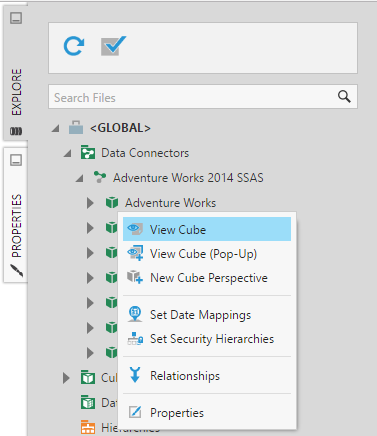Click the briefcase icon beside <GLOBAL>
The width and height of the screenshot is (377, 436).
click(x=76, y=127)
